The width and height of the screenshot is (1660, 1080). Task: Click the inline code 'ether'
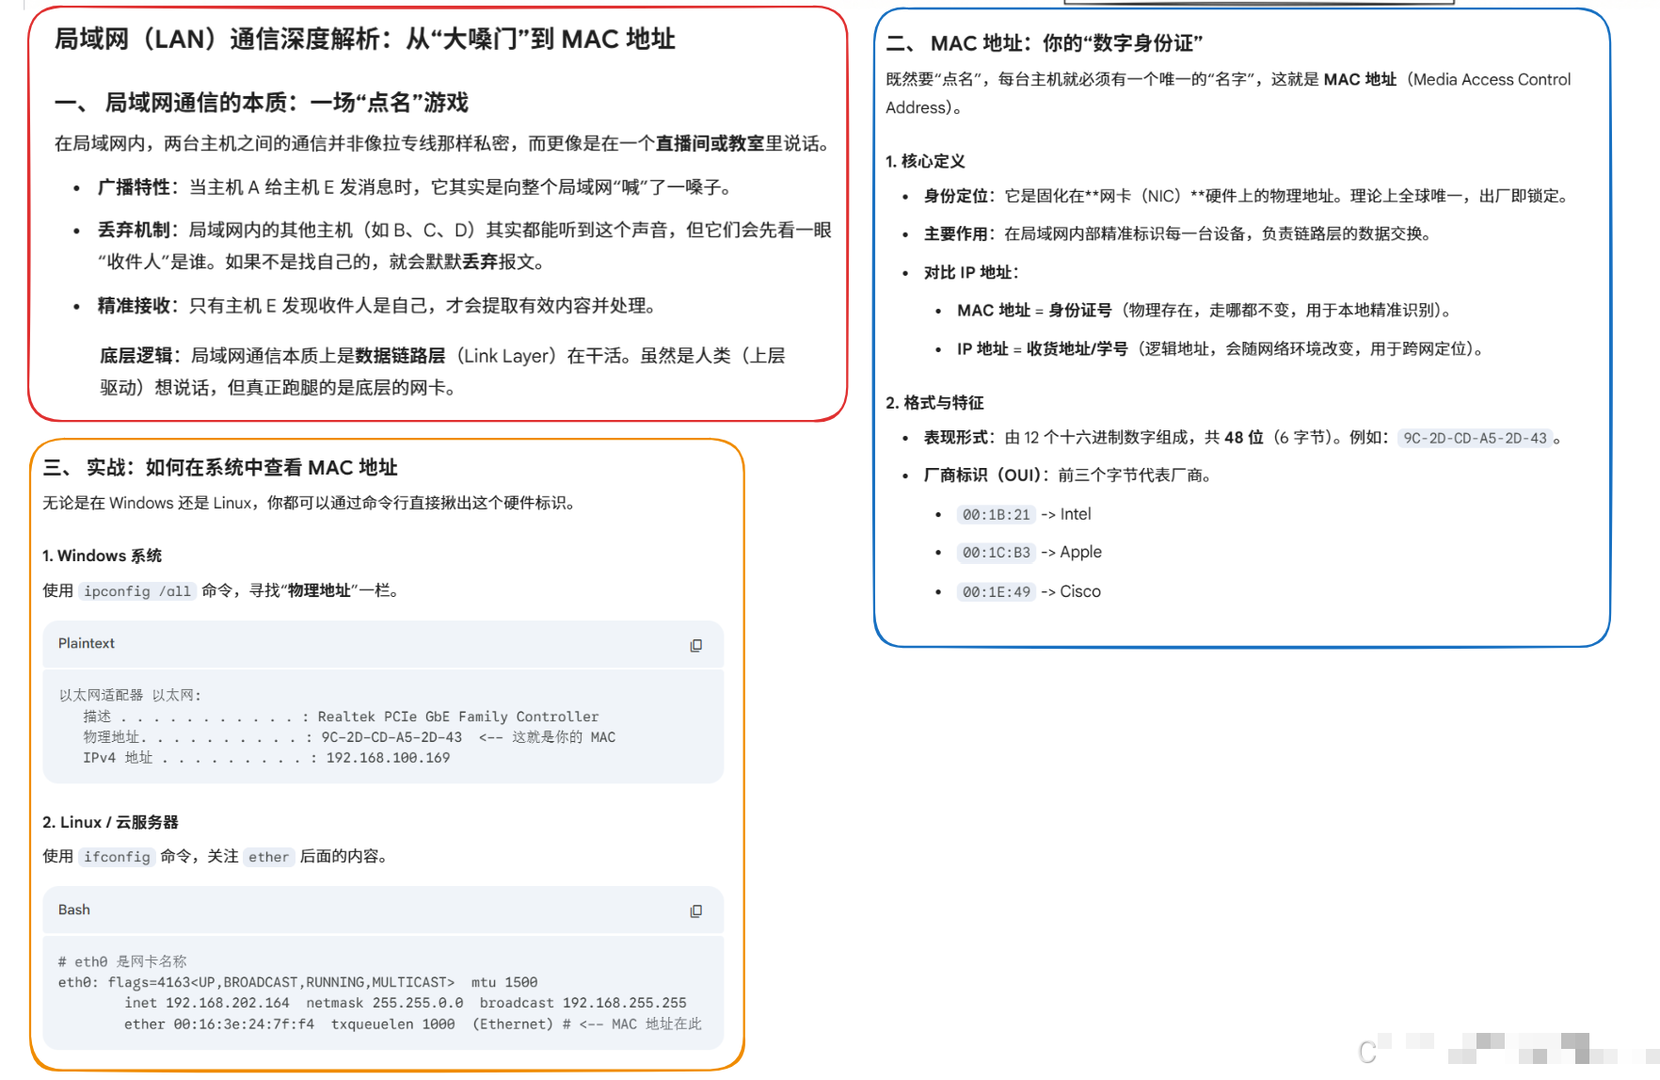268,857
